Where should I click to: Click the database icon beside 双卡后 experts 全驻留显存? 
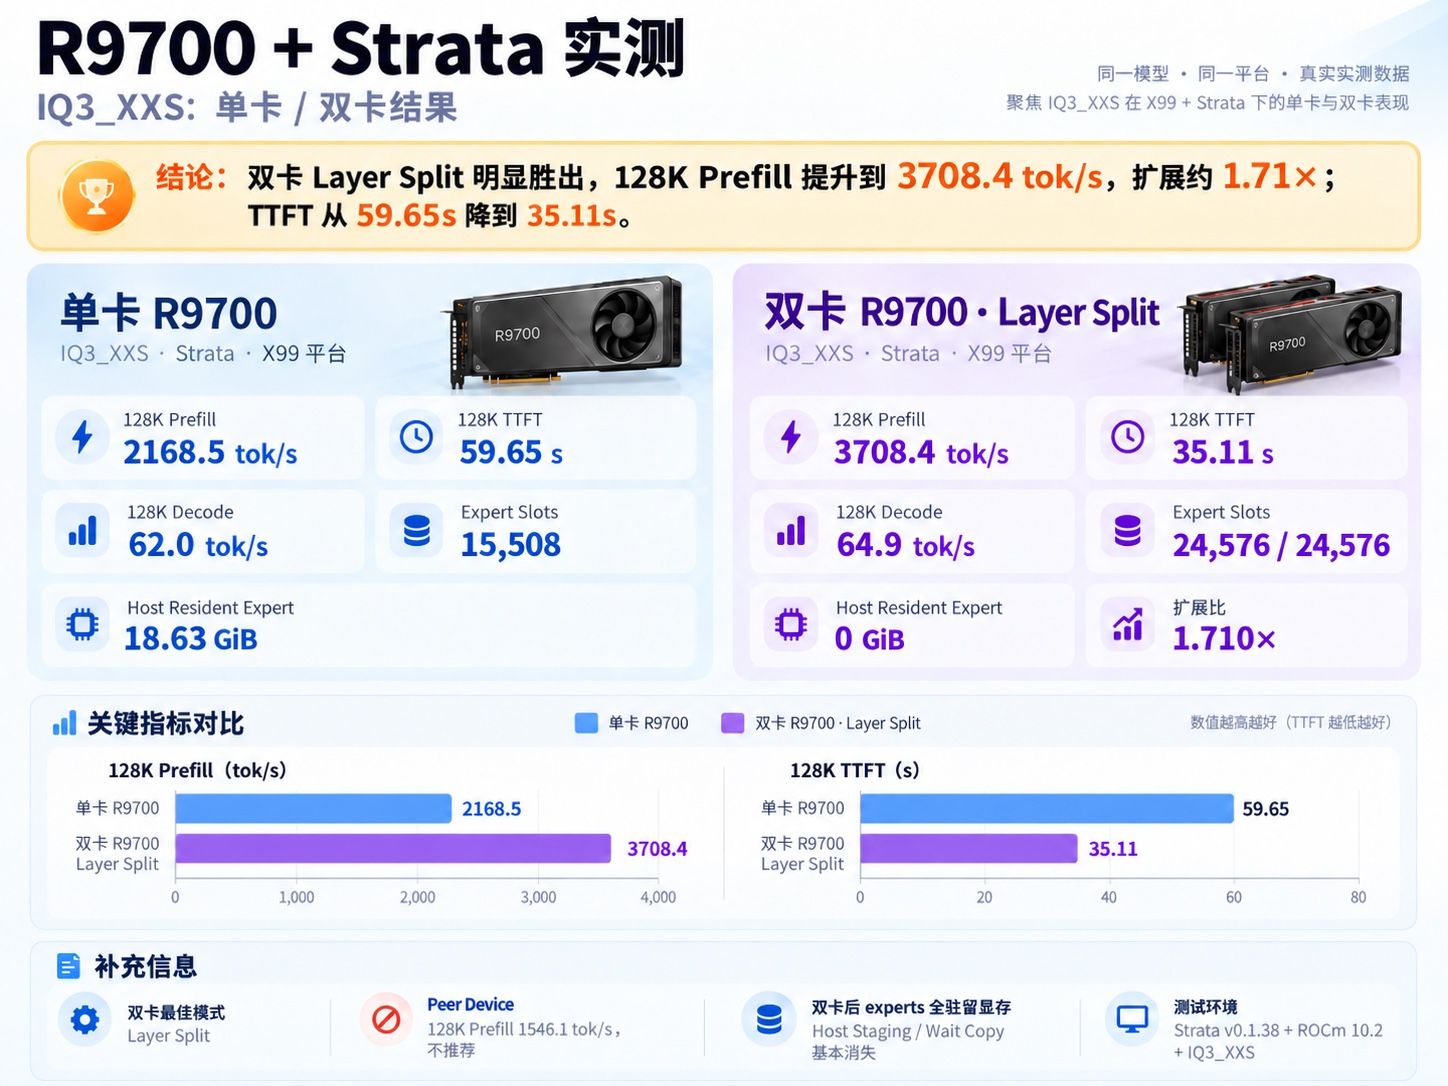(x=769, y=1020)
